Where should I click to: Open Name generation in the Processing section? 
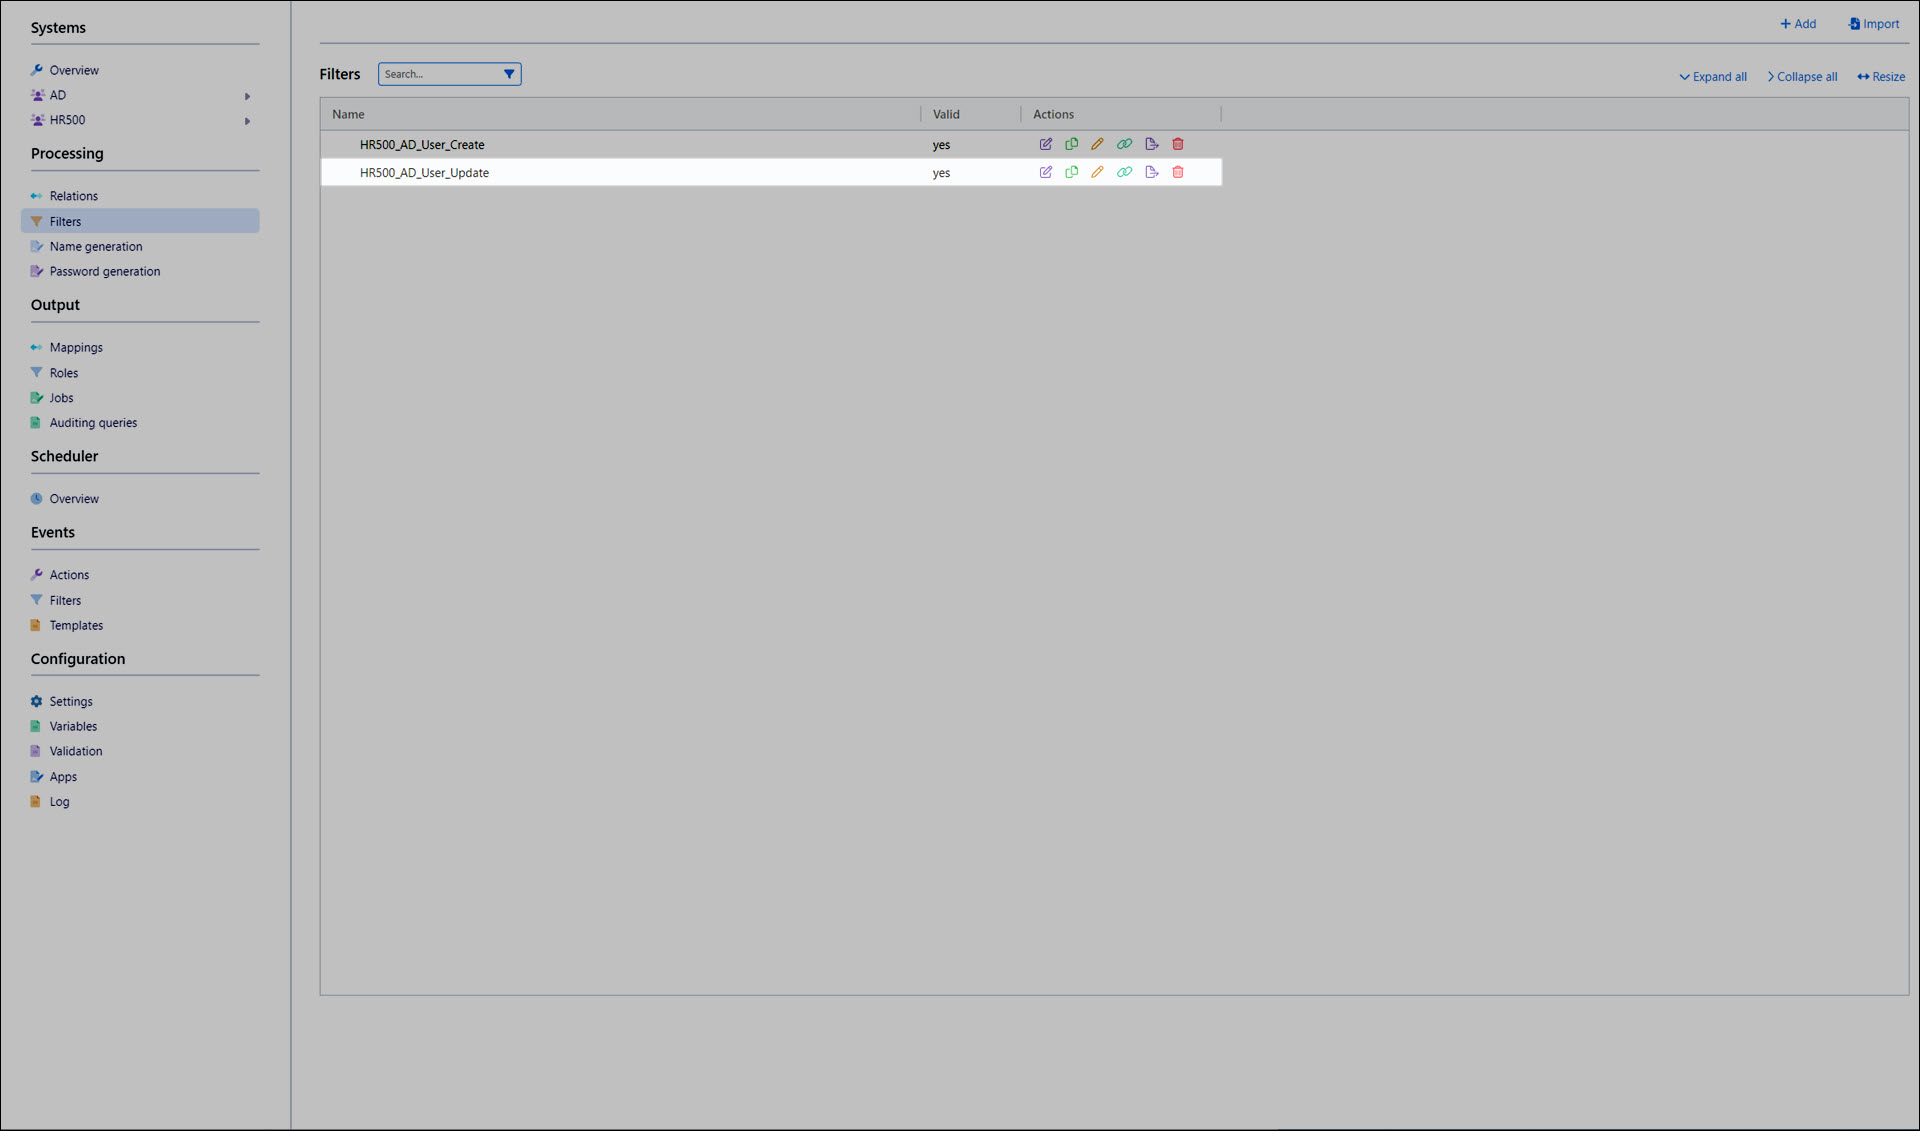[96, 246]
